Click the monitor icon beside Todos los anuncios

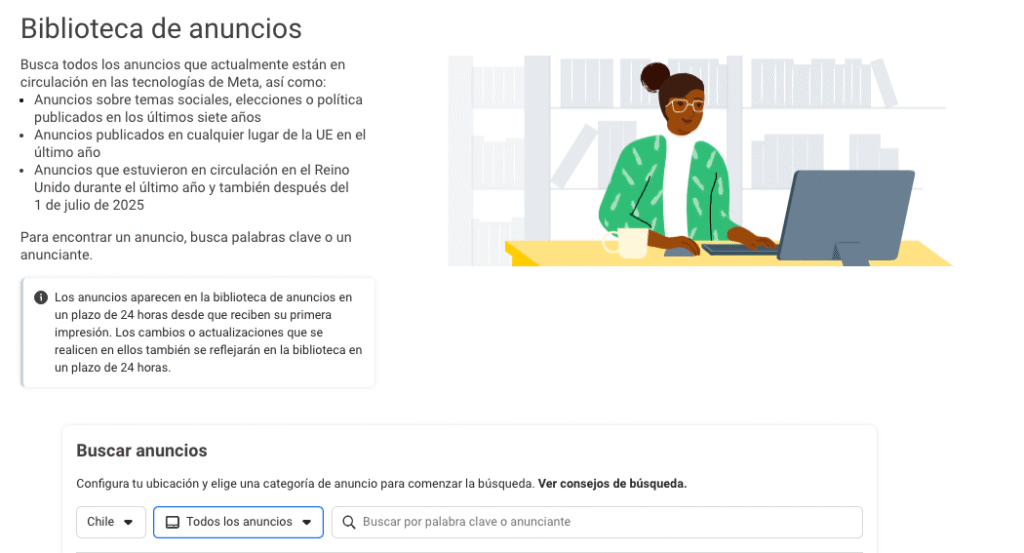[x=172, y=522]
